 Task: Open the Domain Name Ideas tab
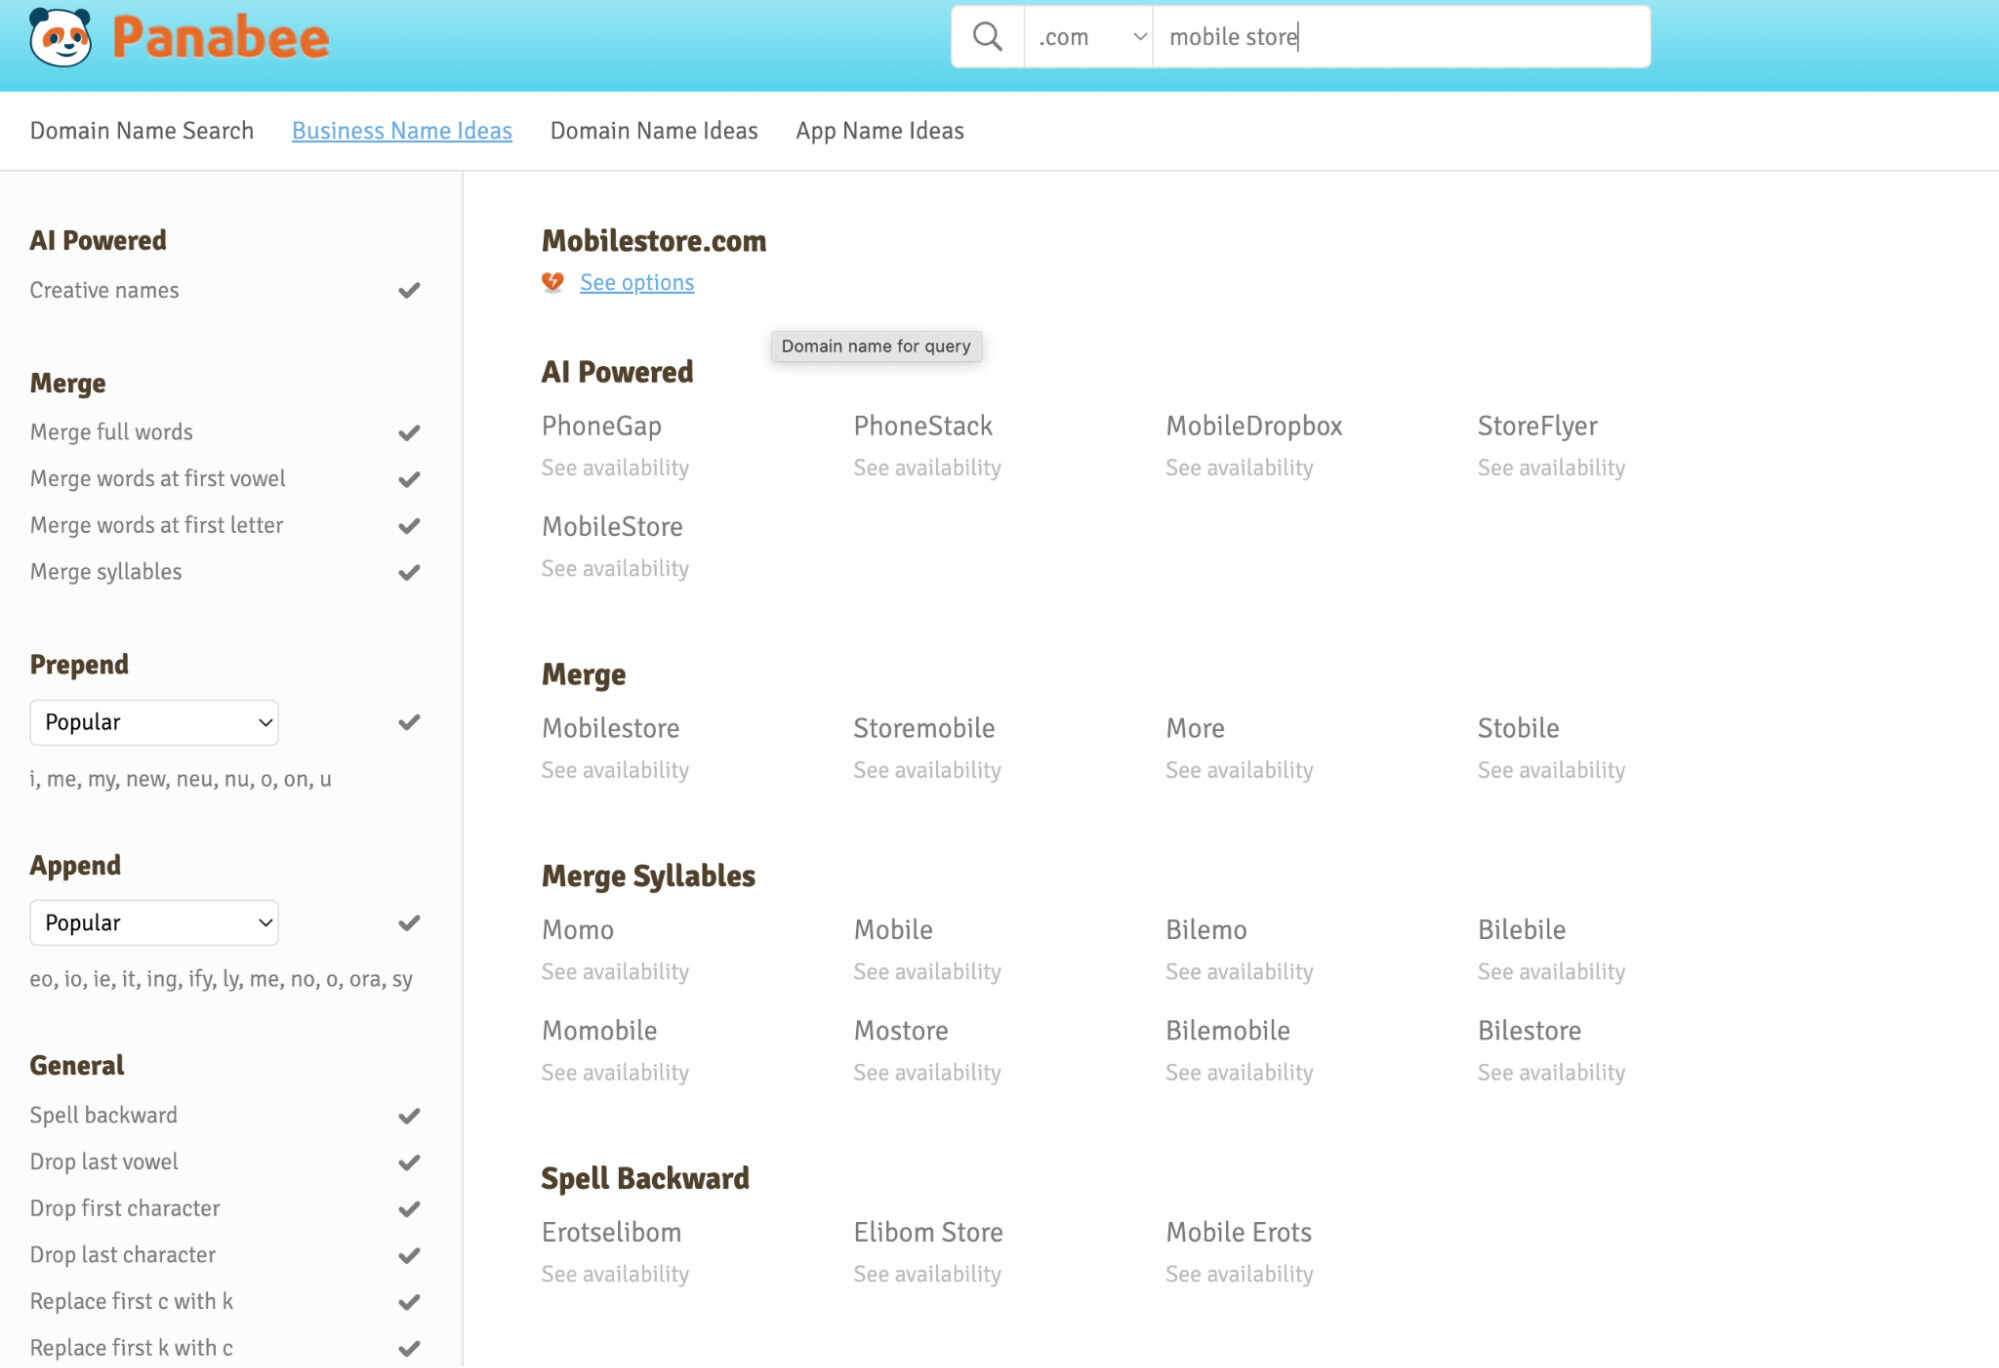tap(654, 131)
